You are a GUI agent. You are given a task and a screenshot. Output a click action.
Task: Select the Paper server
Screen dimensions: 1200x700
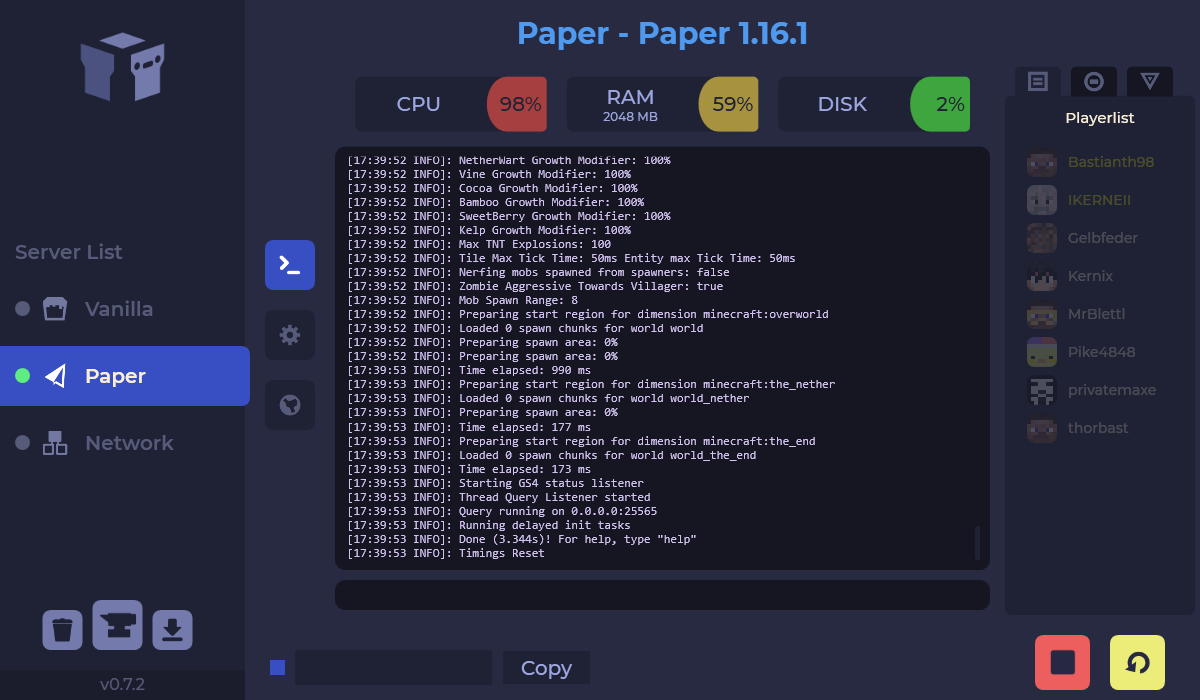[x=125, y=376]
